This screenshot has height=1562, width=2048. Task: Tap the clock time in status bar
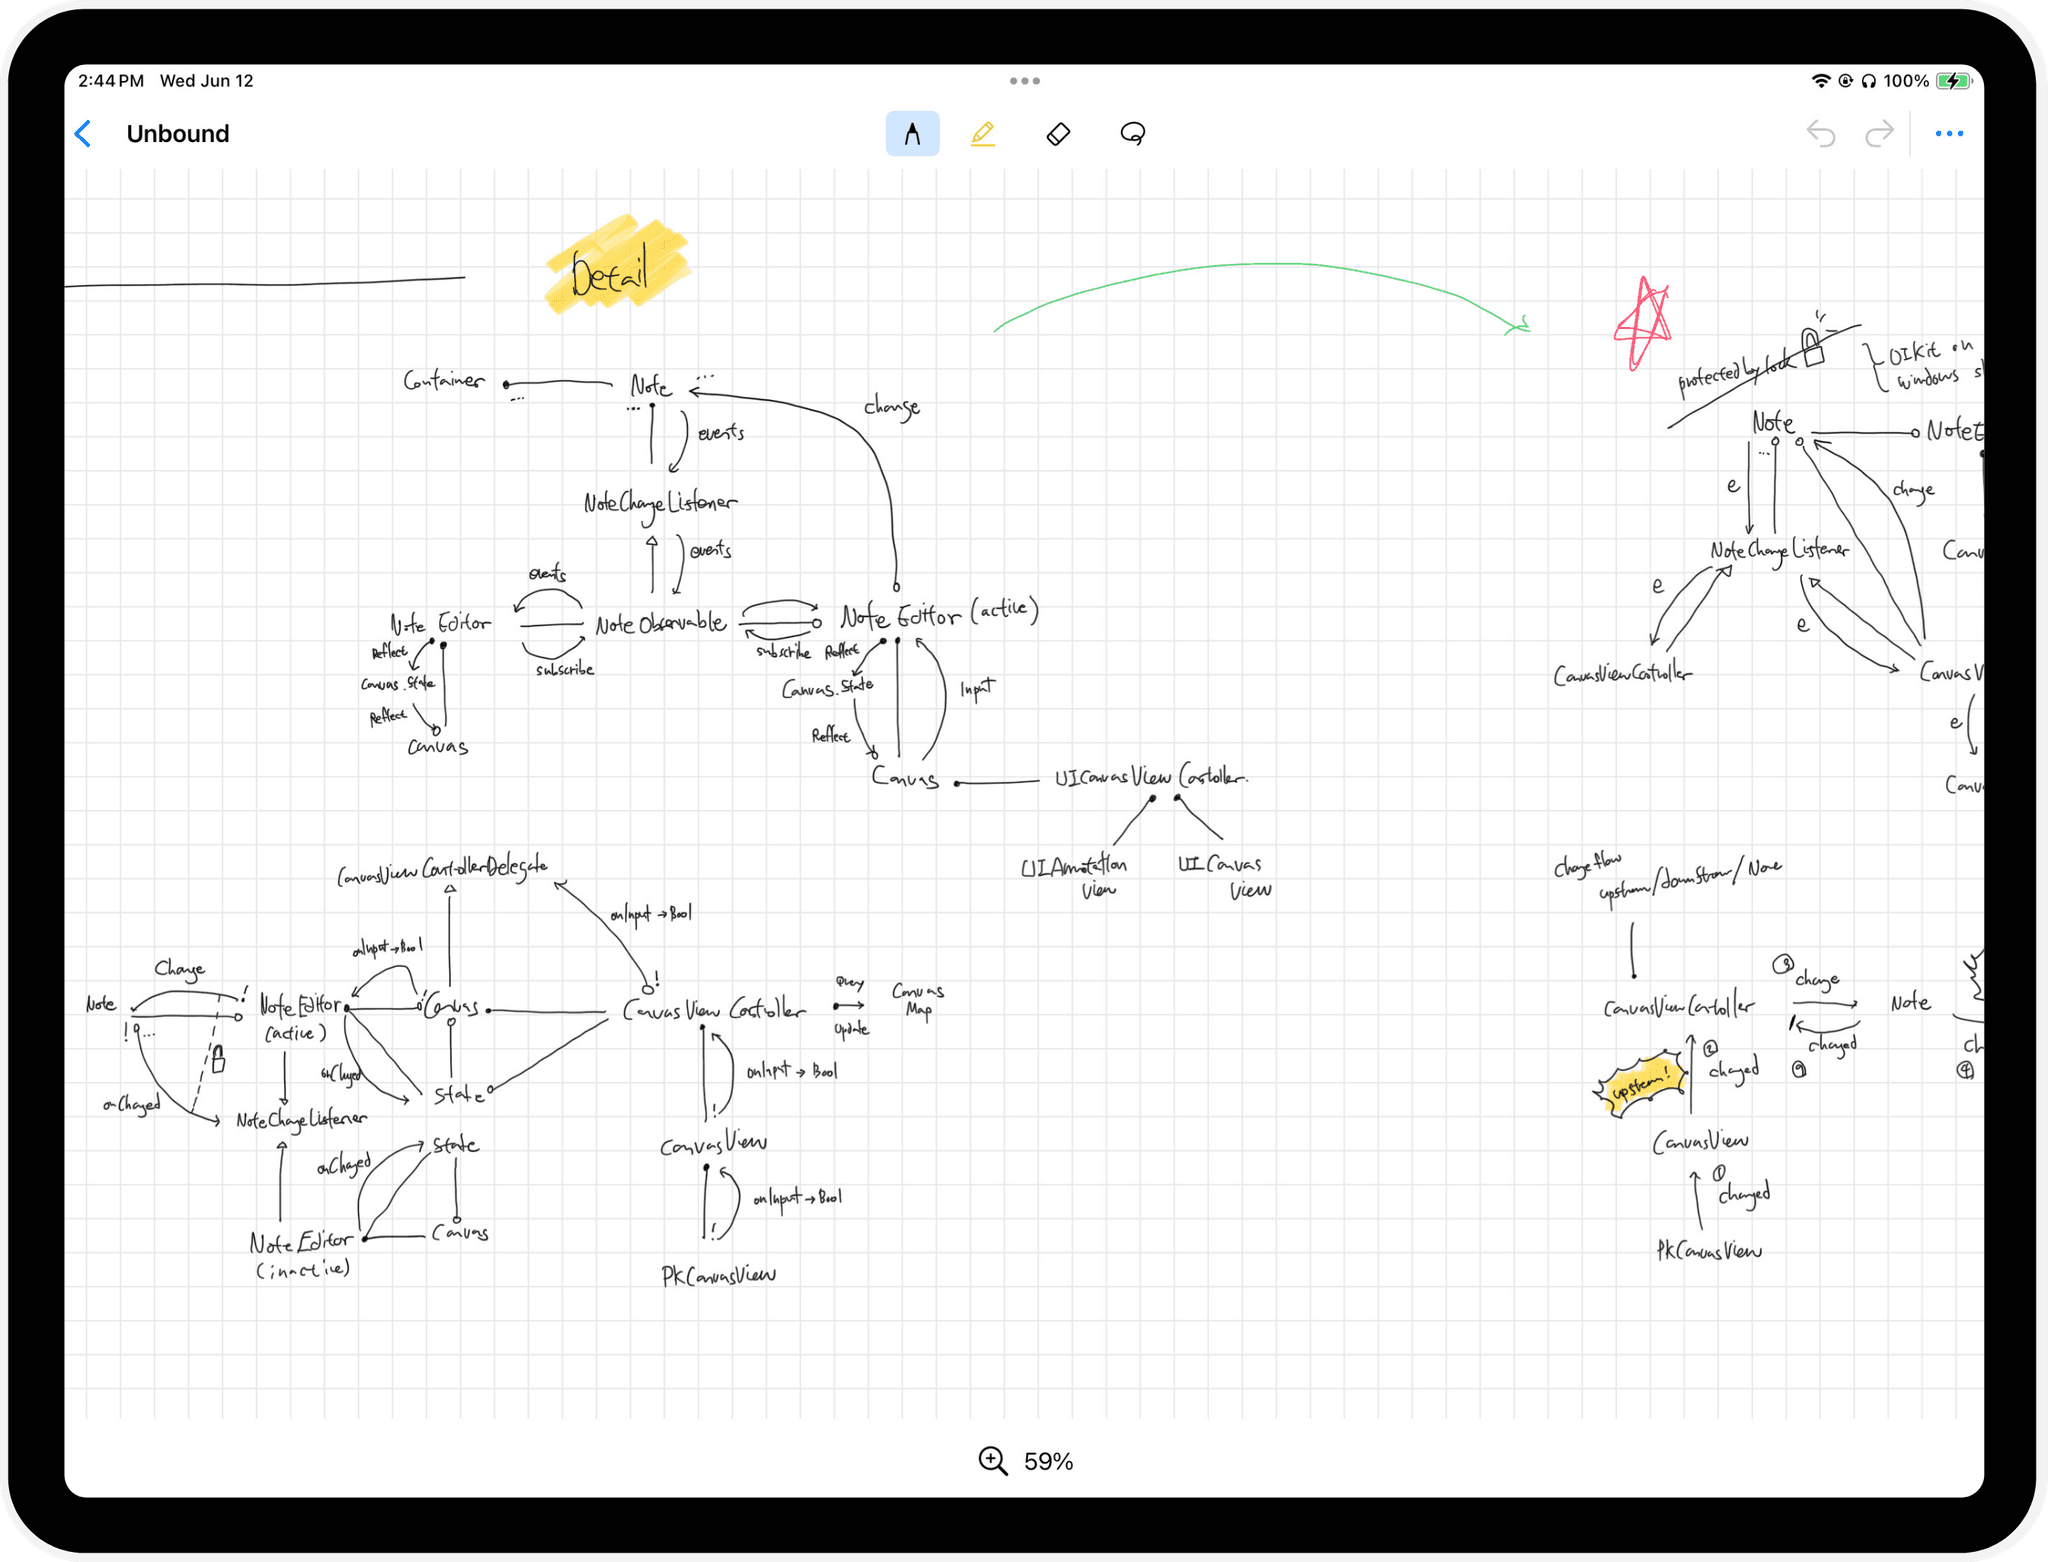[111, 81]
